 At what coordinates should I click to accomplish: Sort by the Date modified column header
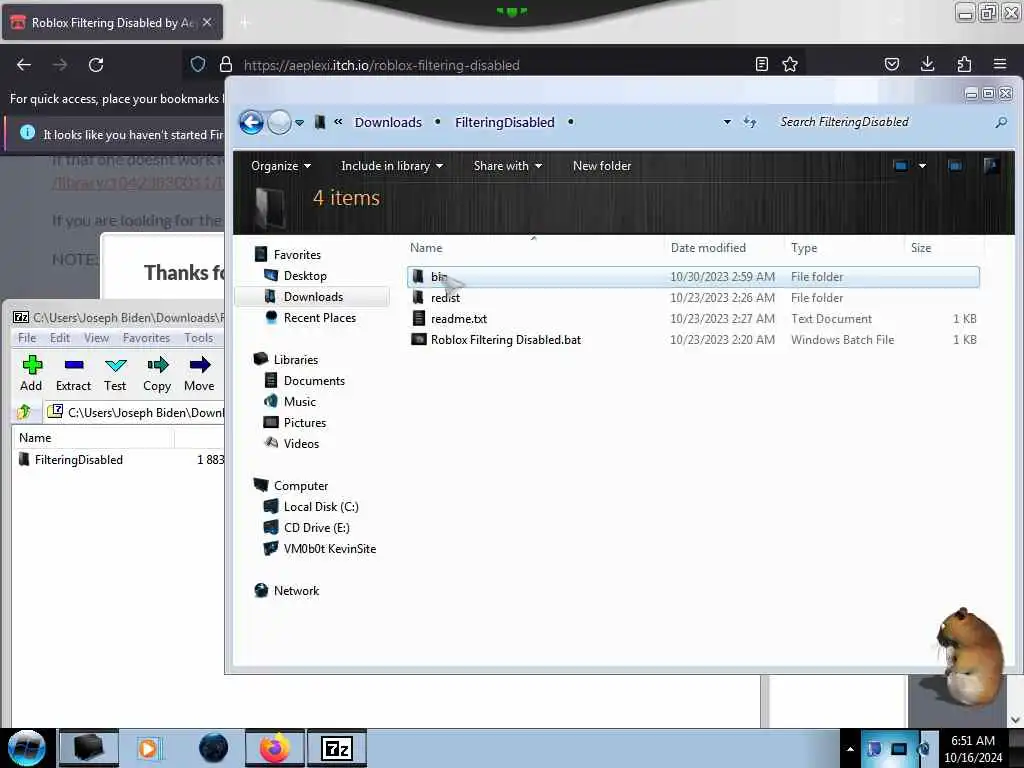pos(724,248)
